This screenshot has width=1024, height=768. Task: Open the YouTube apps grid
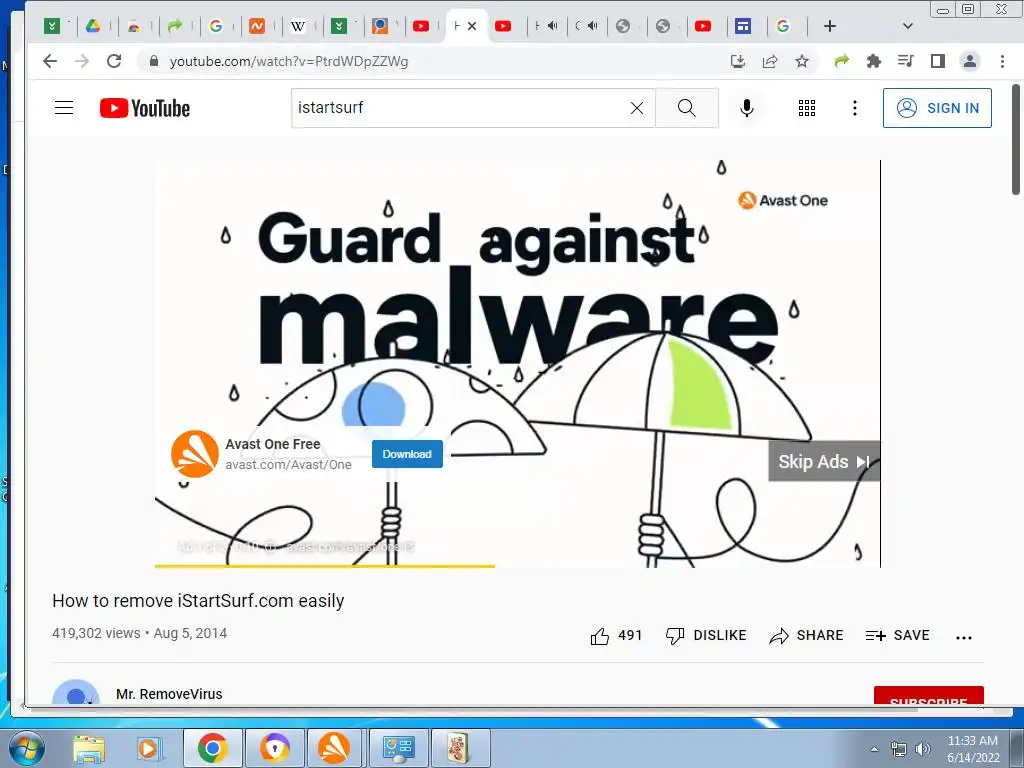tap(807, 108)
